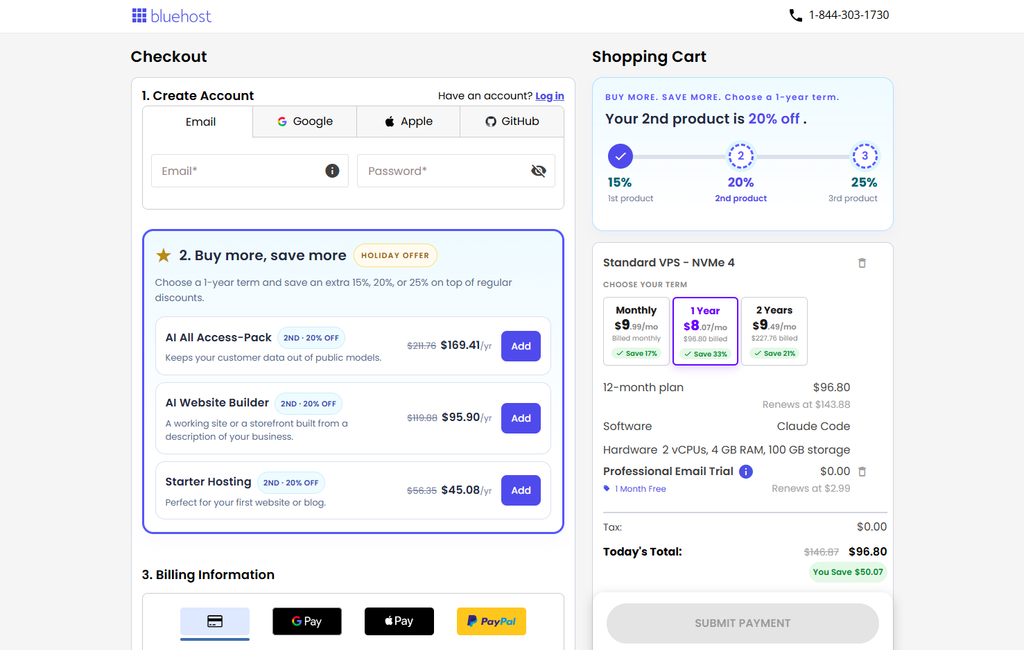Select the Monthly term option
The image size is (1024, 650).
[x=636, y=331]
